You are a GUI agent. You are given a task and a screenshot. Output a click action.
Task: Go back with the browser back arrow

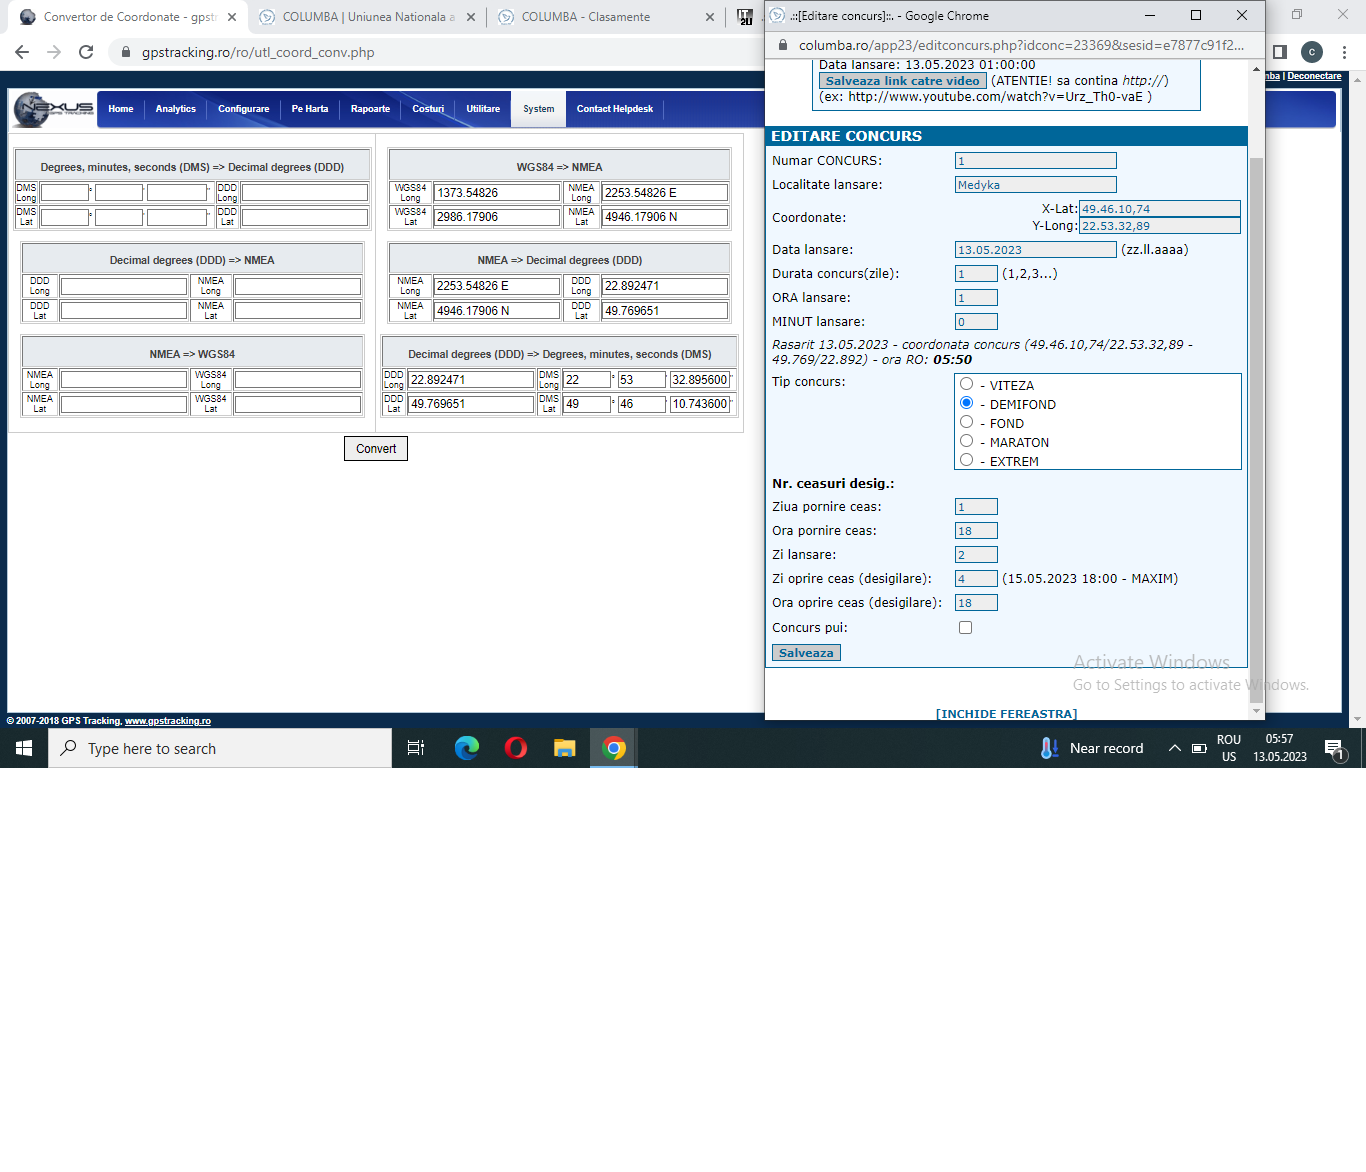22,52
